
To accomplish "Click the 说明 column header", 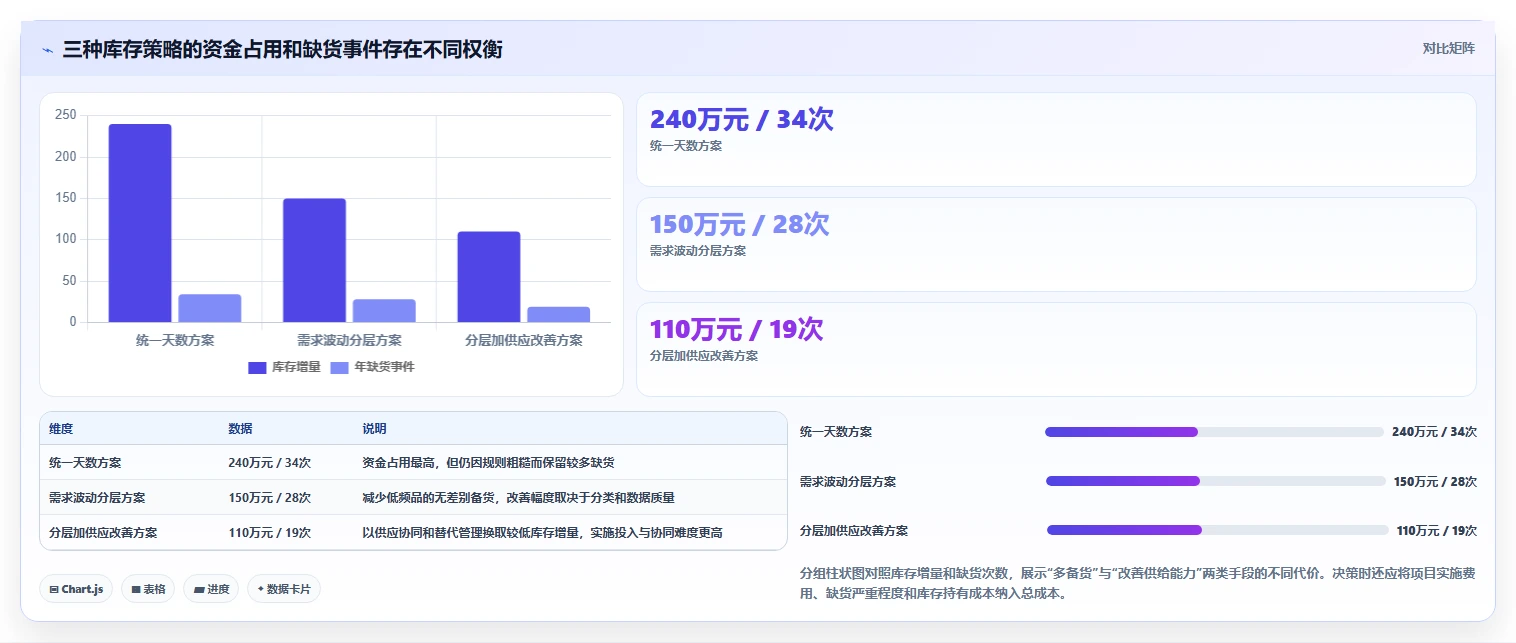I will point(374,428).
